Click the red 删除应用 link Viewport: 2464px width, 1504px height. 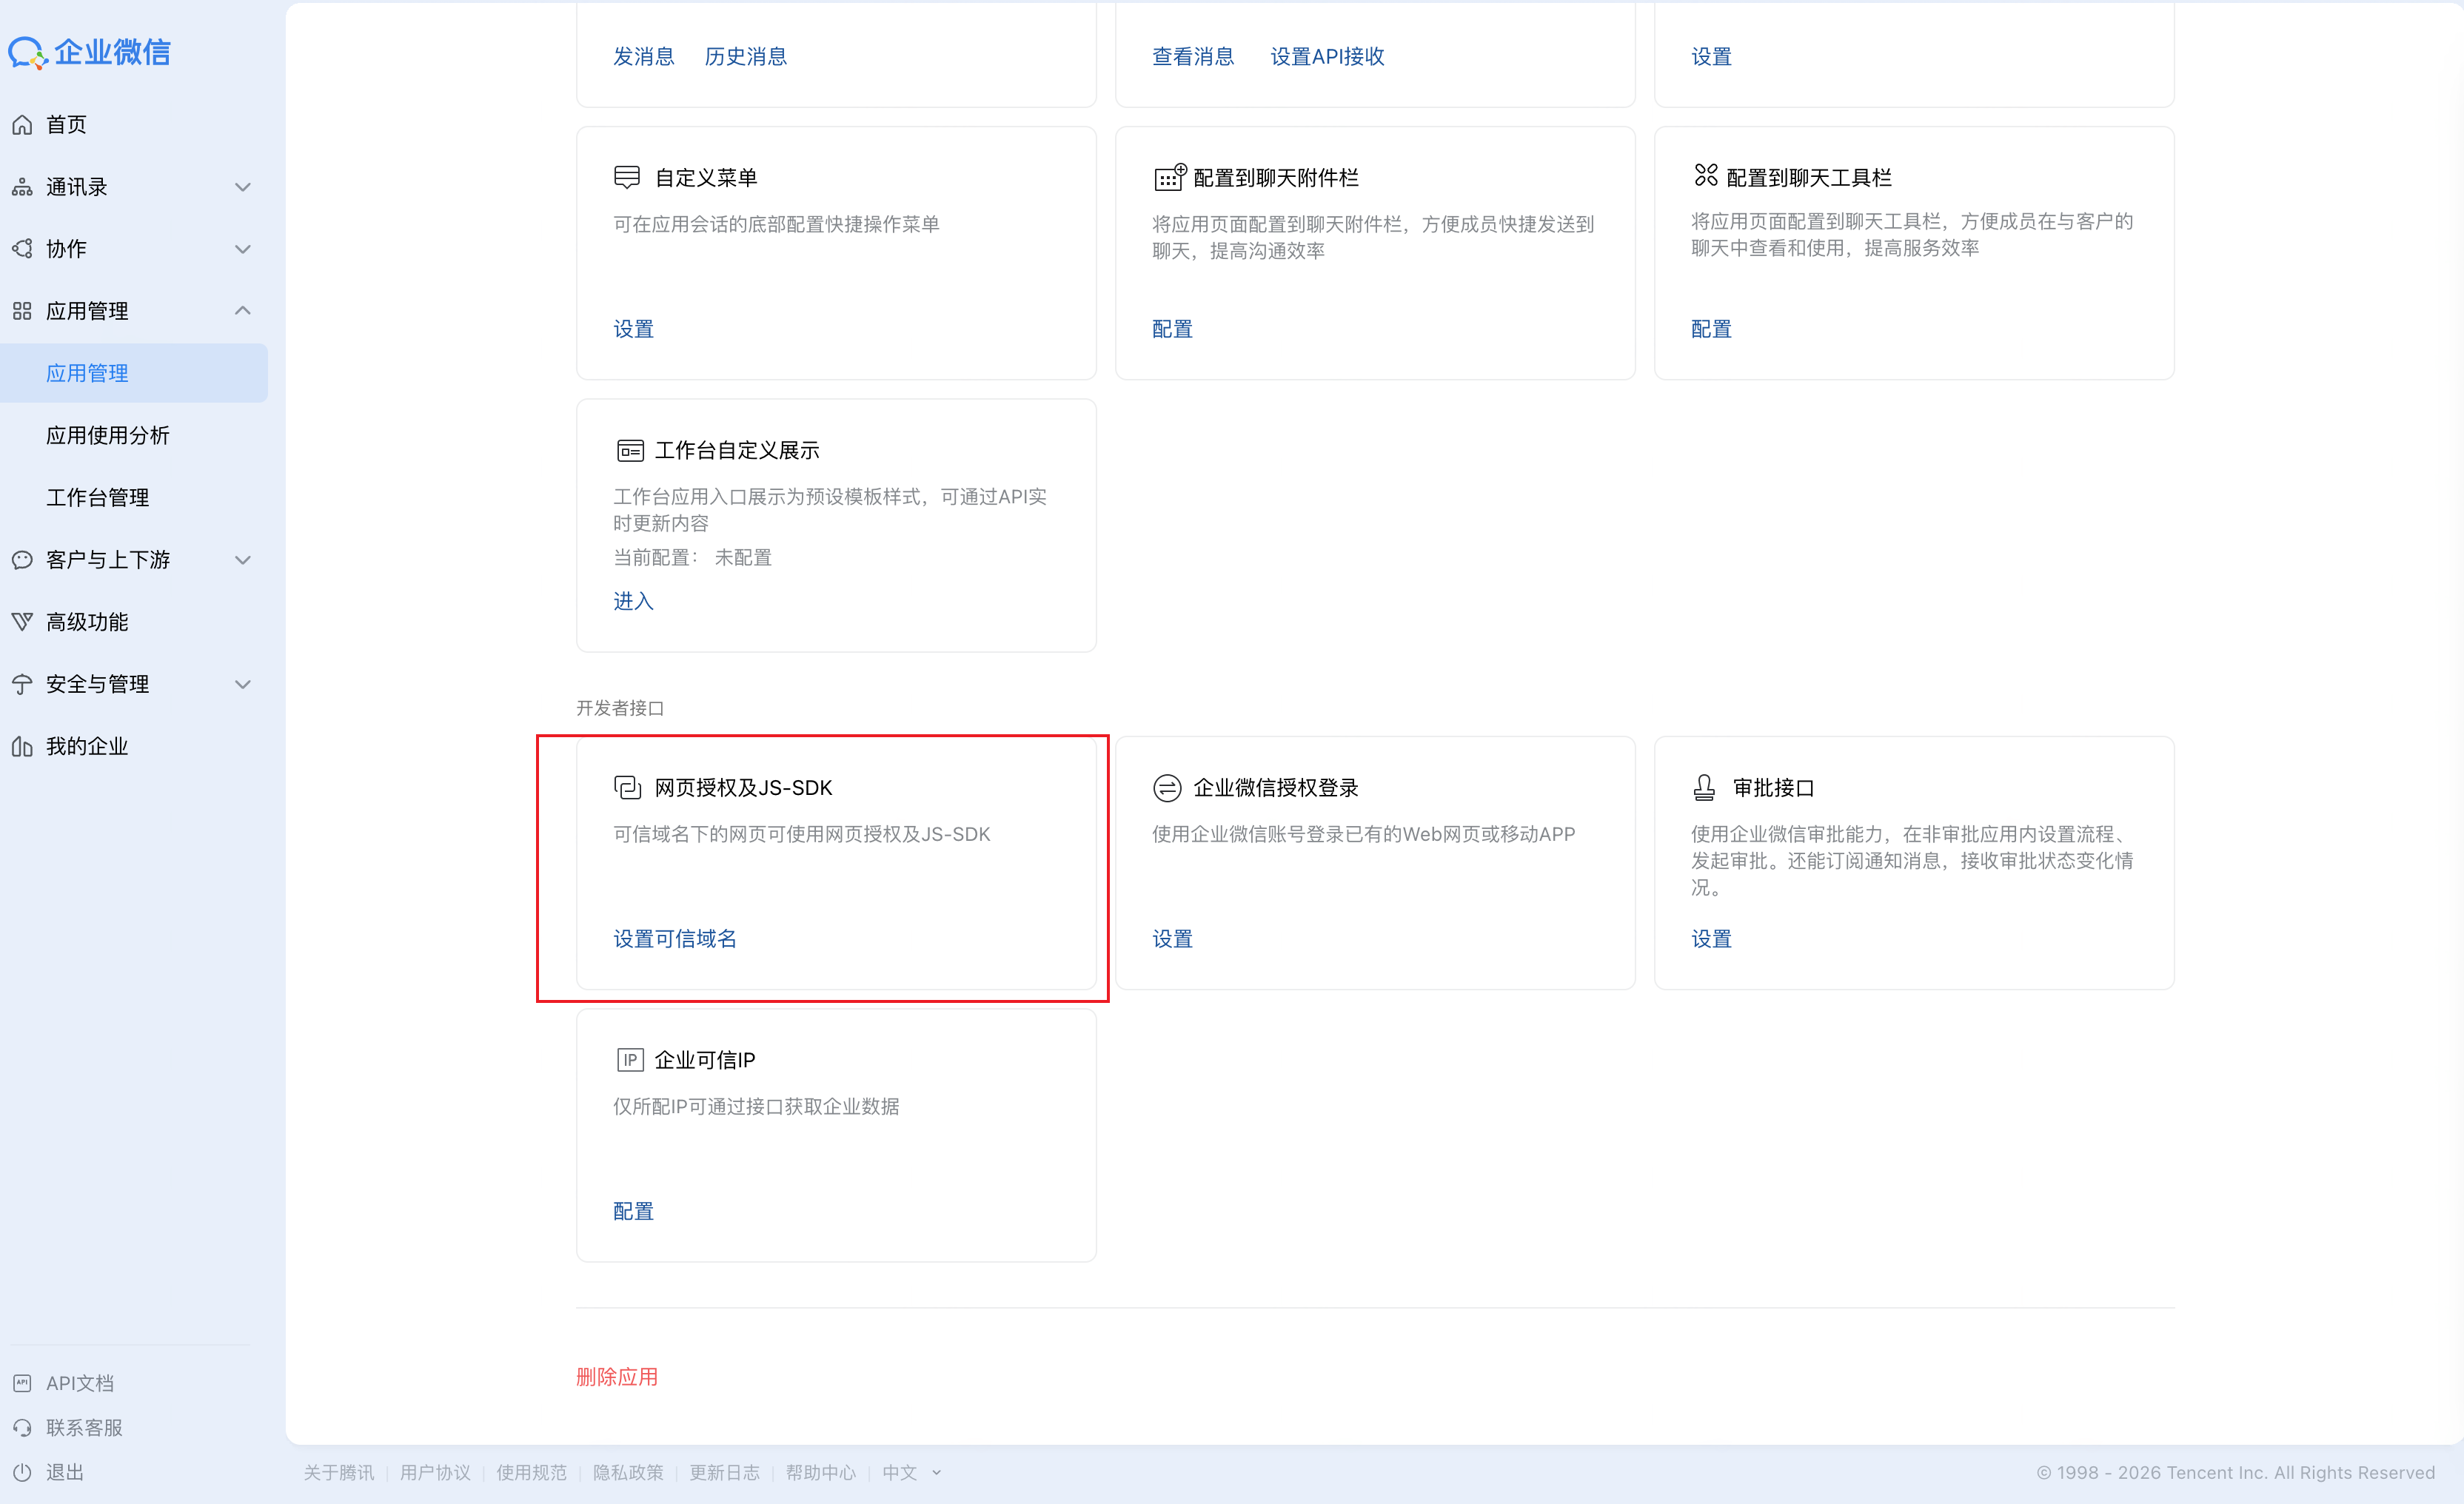coord(617,1376)
